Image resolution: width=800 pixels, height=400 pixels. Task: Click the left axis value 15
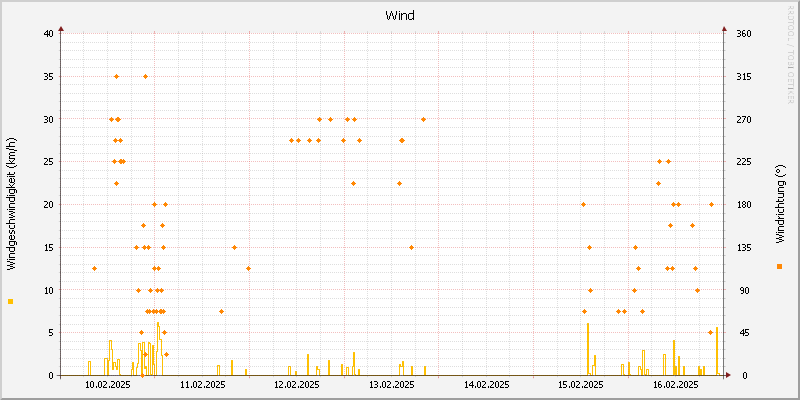(48, 247)
